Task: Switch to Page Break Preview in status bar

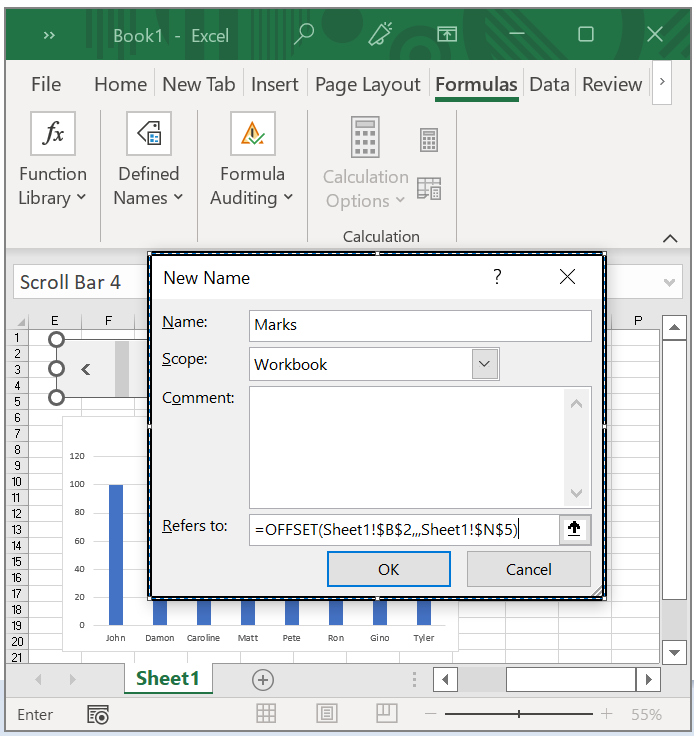Action: tap(387, 713)
